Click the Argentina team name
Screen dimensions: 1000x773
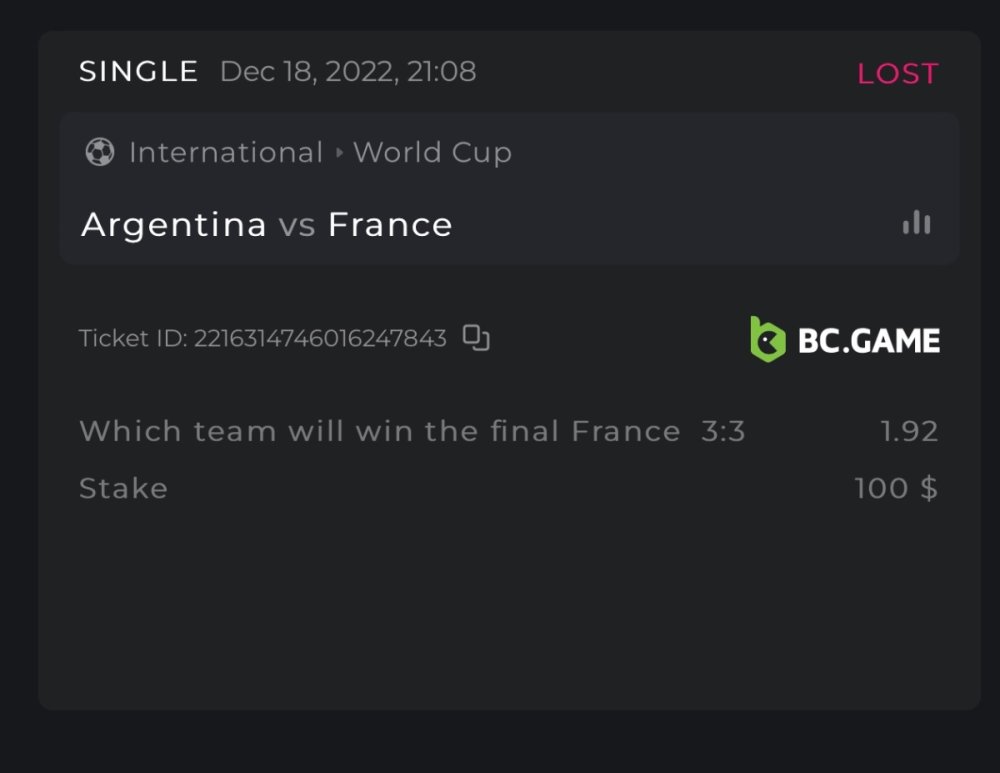(174, 224)
